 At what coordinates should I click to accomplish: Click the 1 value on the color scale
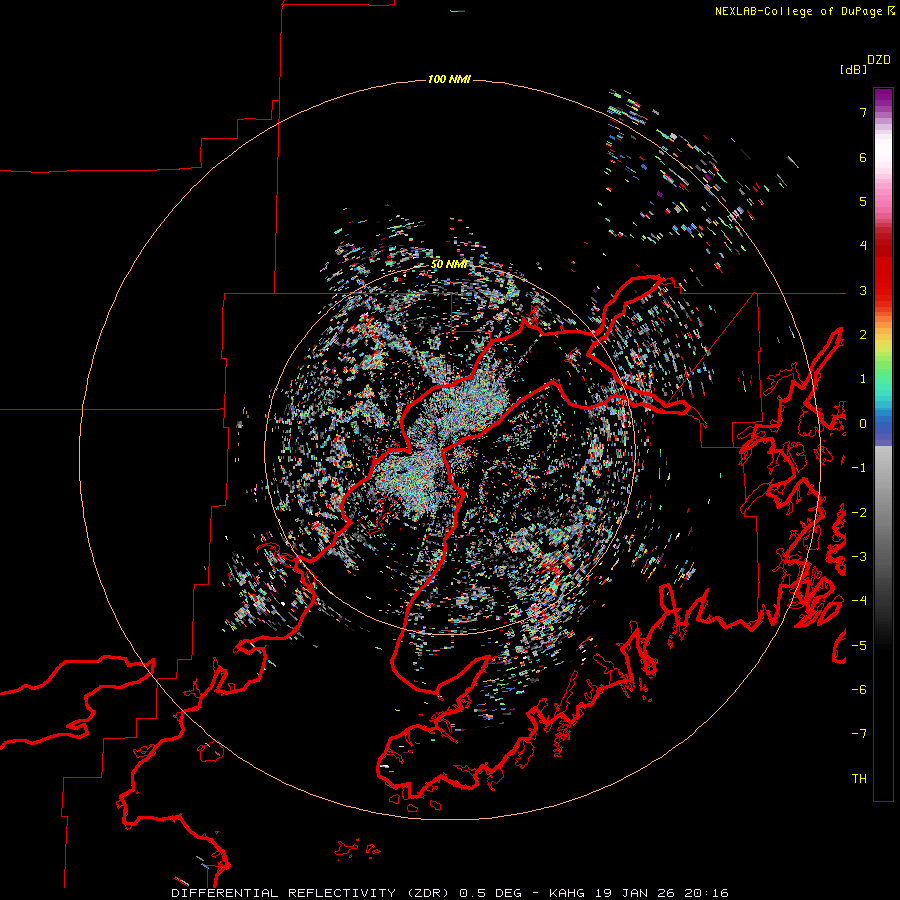863,379
